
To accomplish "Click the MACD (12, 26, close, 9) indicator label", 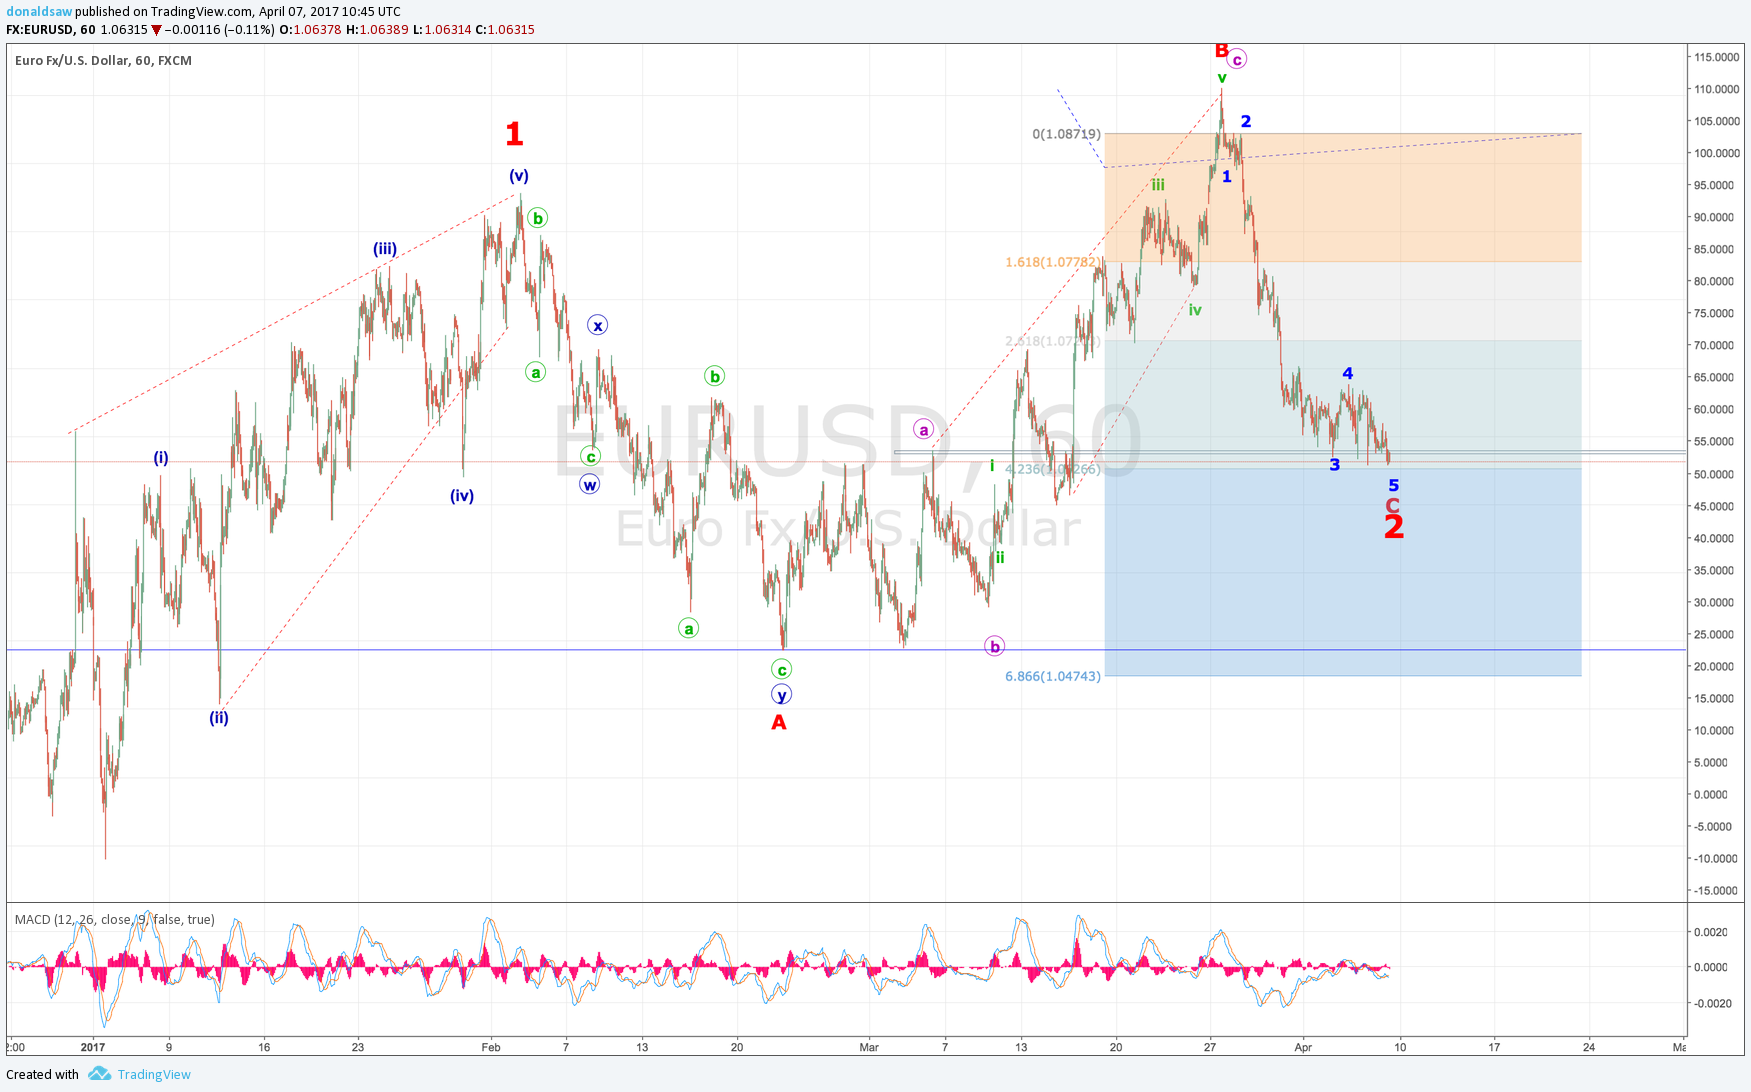I will [x=114, y=919].
